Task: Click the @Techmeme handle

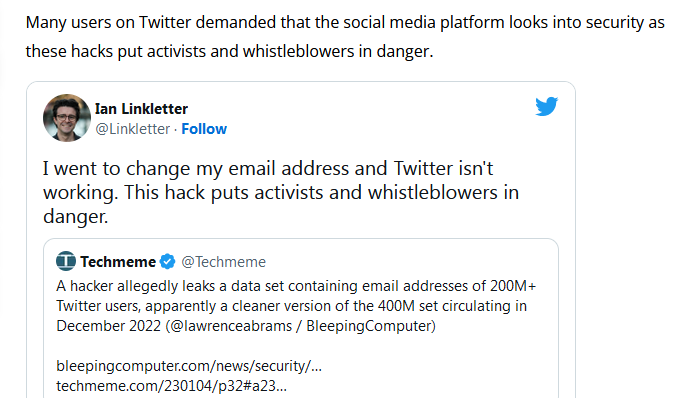Action: [224, 262]
